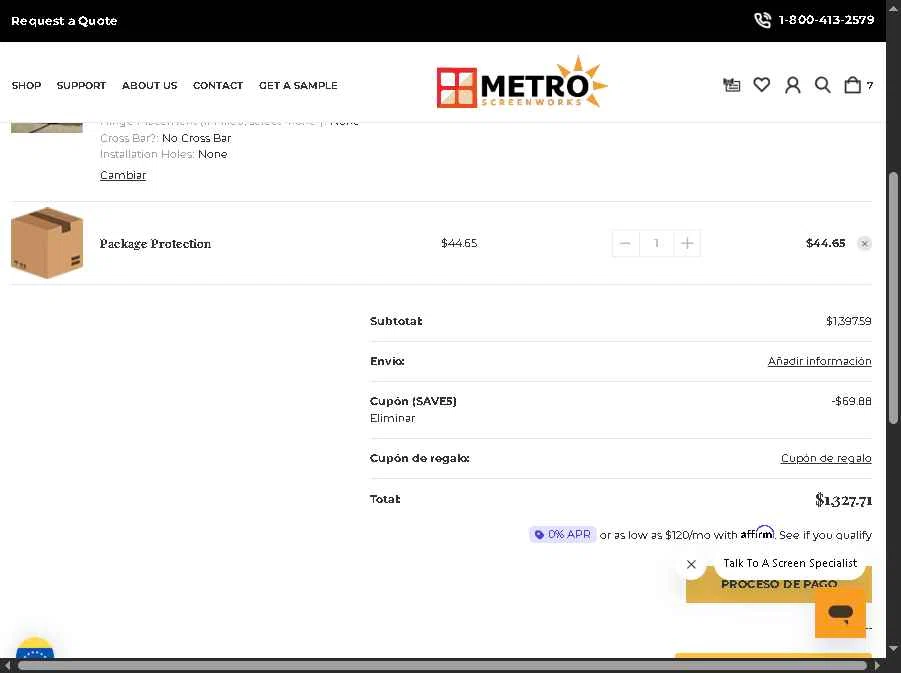901x673 pixels.
Task: Call the 1-800-413-2579 phone number
Action: 826,20
